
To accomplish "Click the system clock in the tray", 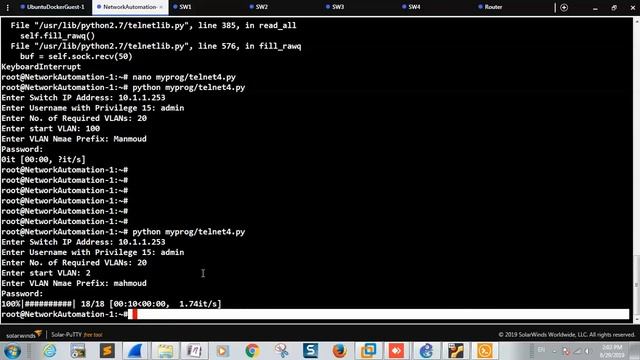I will (x=612, y=351).
